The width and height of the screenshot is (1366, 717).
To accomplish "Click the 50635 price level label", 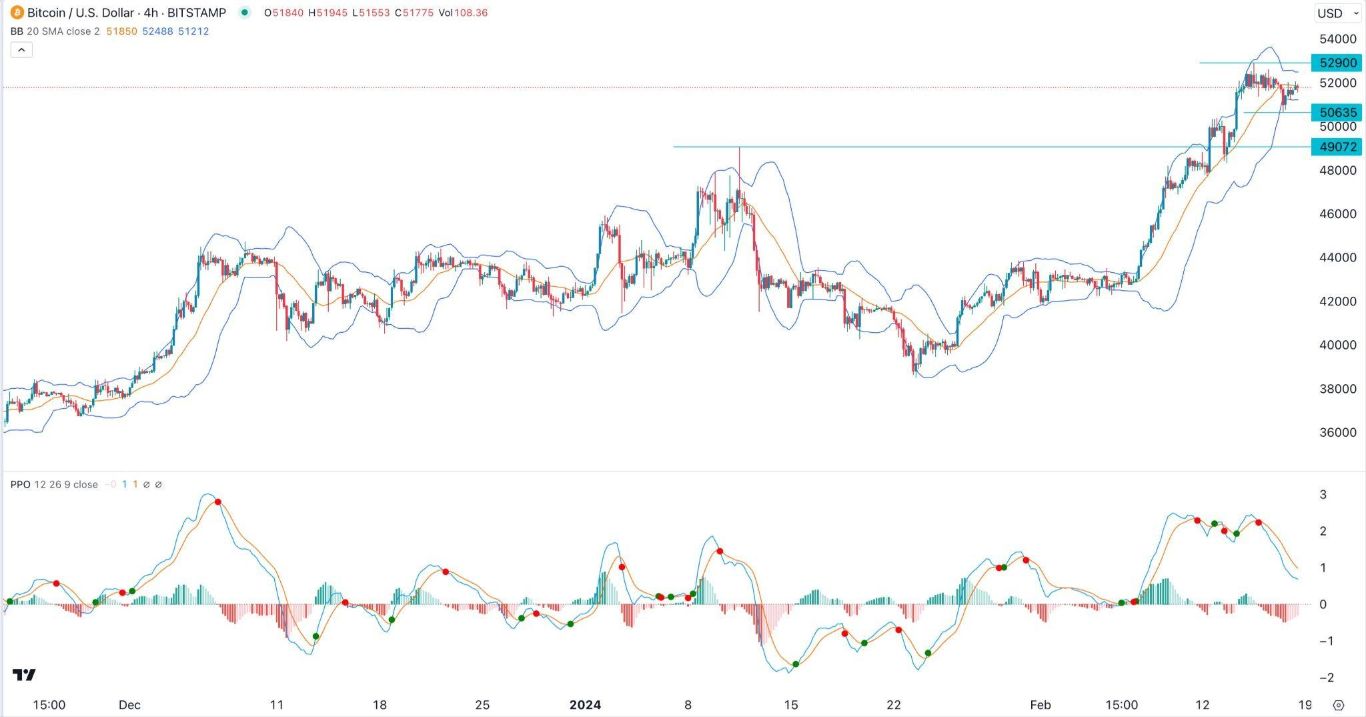I will [x=1338, y=112].
